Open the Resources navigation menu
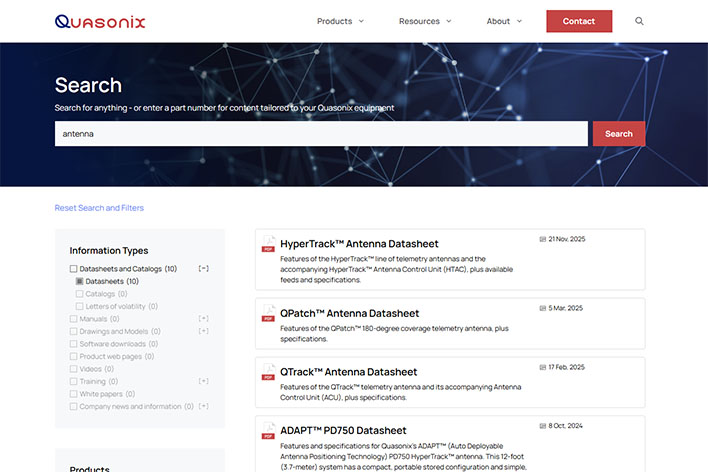The image size is (708, 472). (x=425, y=21)
